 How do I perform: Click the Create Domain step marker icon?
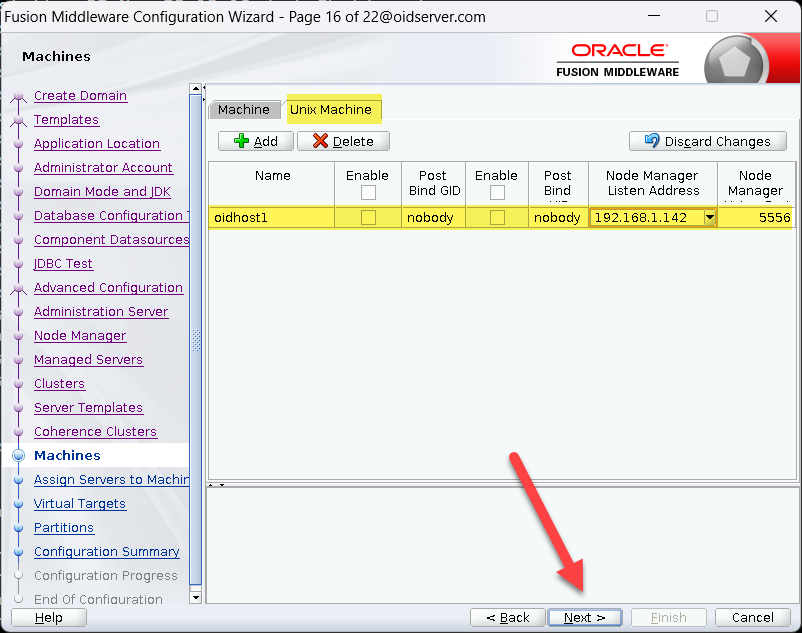click(x=18, y=97)
